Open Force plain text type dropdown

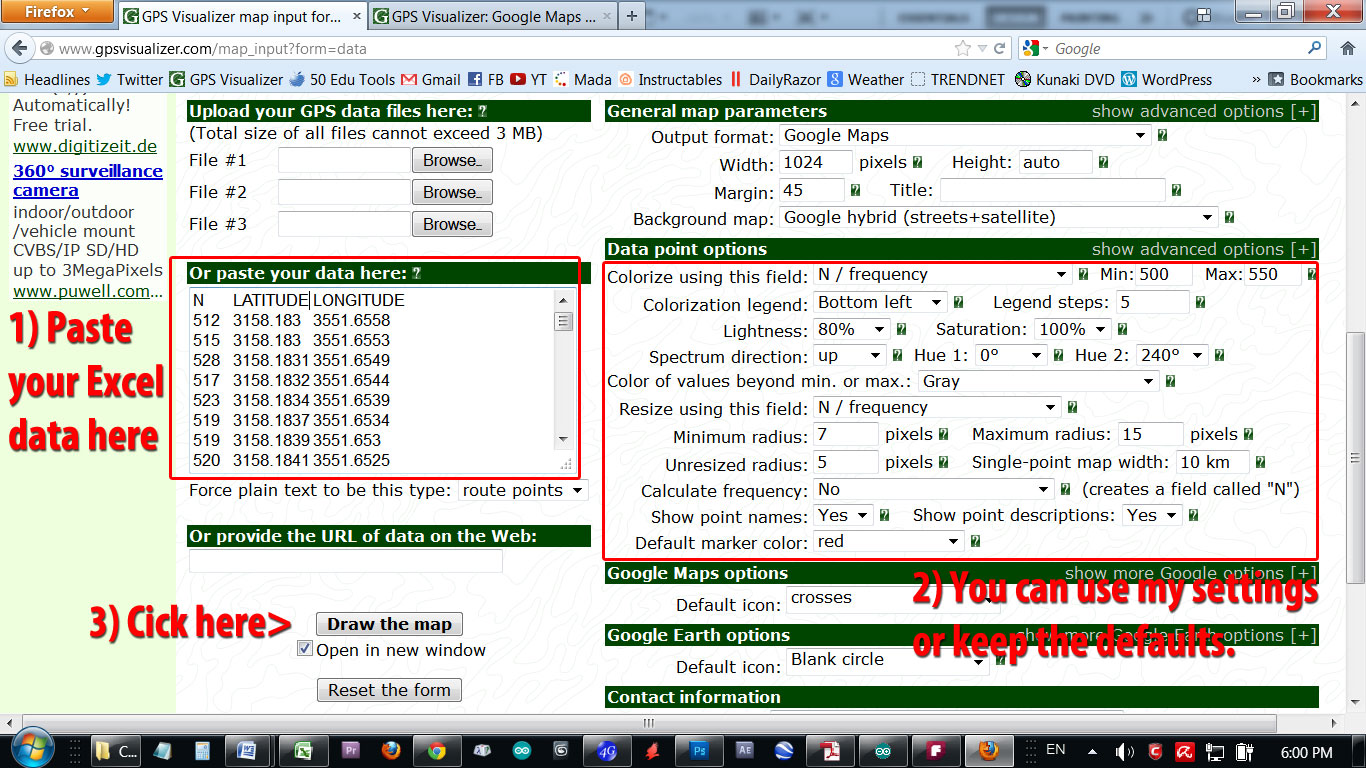click(523, 490)
